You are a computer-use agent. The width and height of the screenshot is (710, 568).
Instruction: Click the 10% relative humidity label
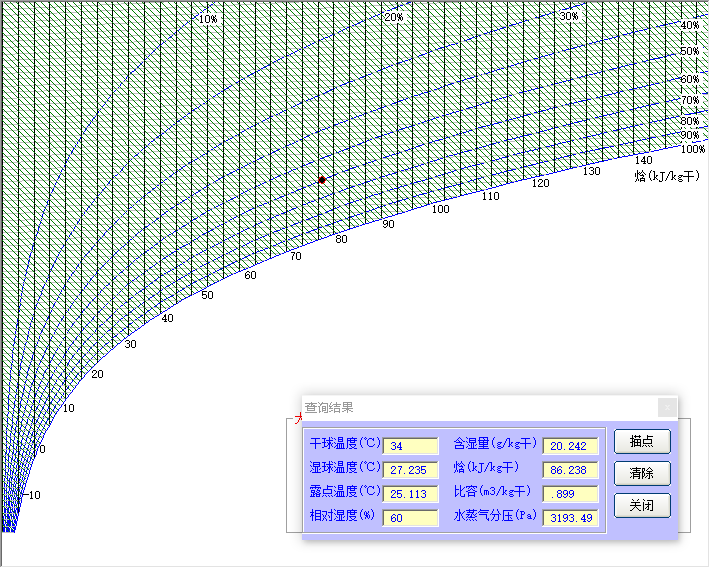(x=208, y=18)
